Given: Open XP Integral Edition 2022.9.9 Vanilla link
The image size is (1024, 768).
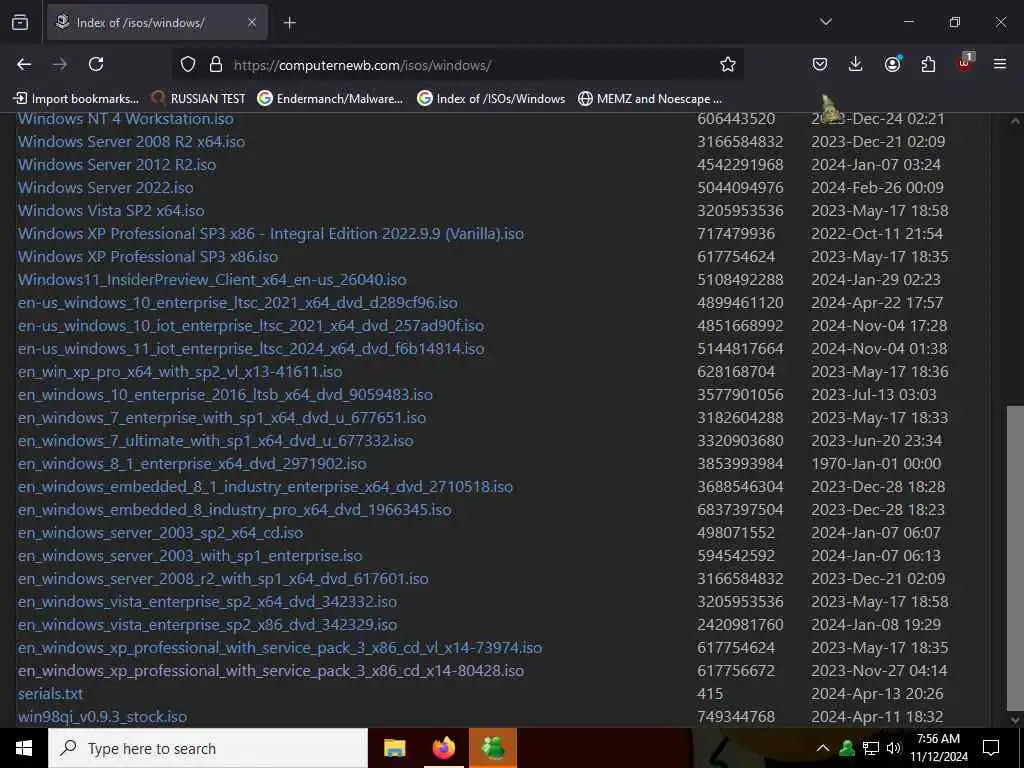Looking at the screenshot, I should [270, 234].
